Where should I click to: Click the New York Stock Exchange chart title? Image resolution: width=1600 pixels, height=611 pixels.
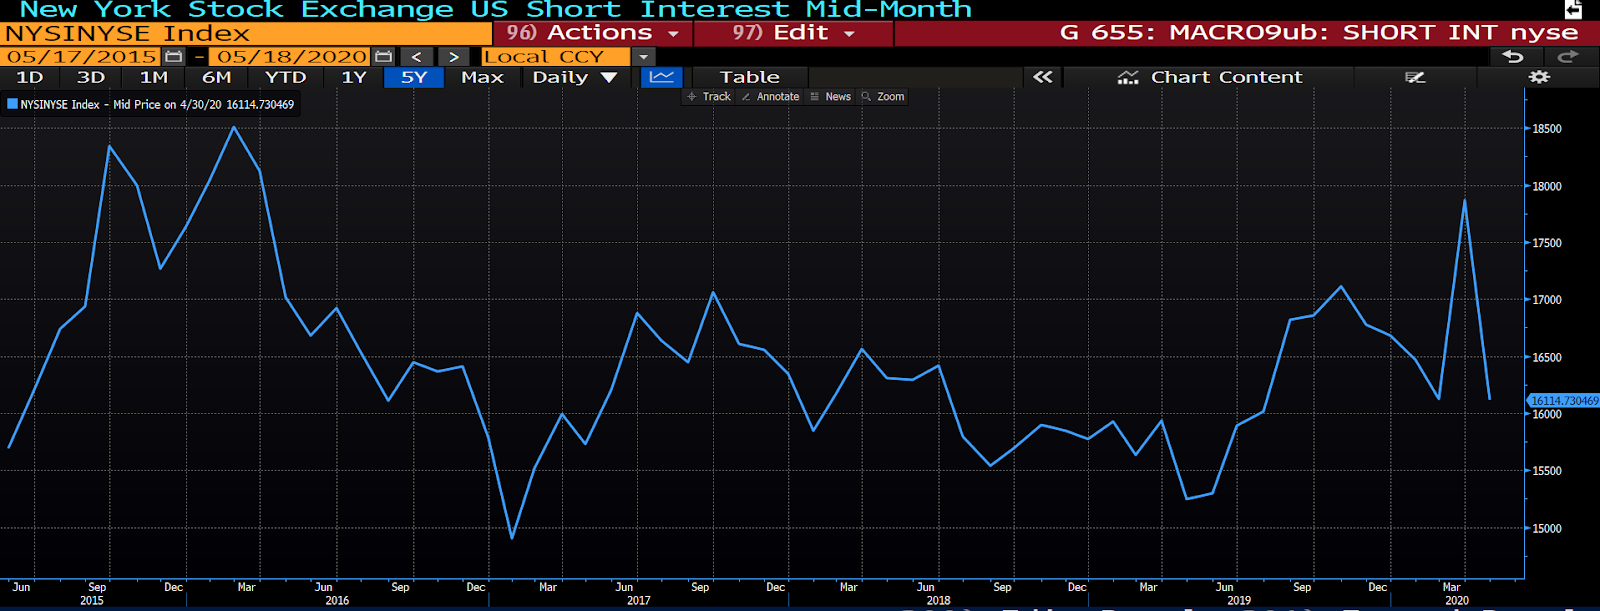tap(495, 10)
